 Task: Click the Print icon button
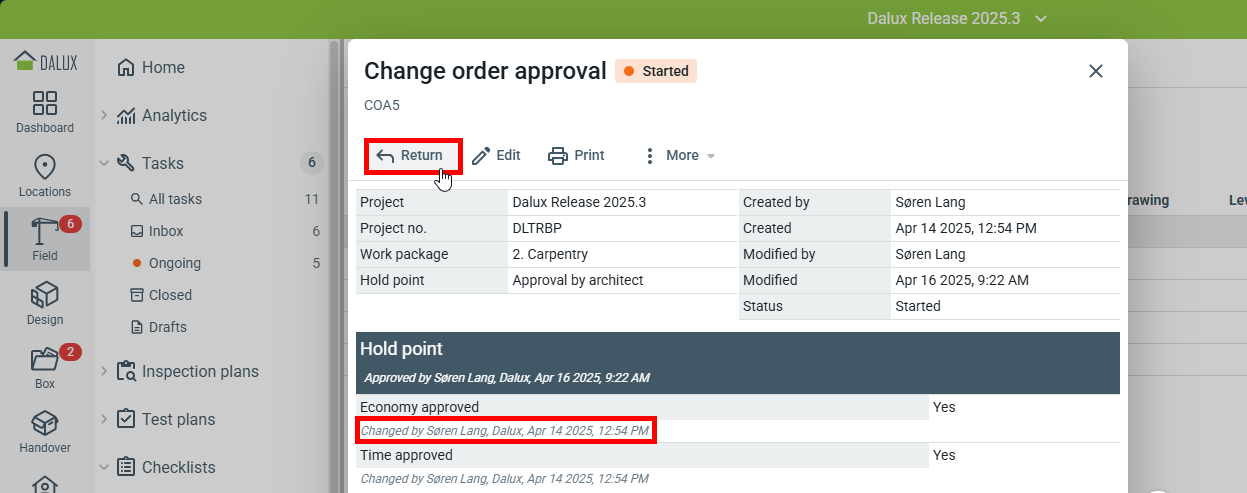coord(576,155)
